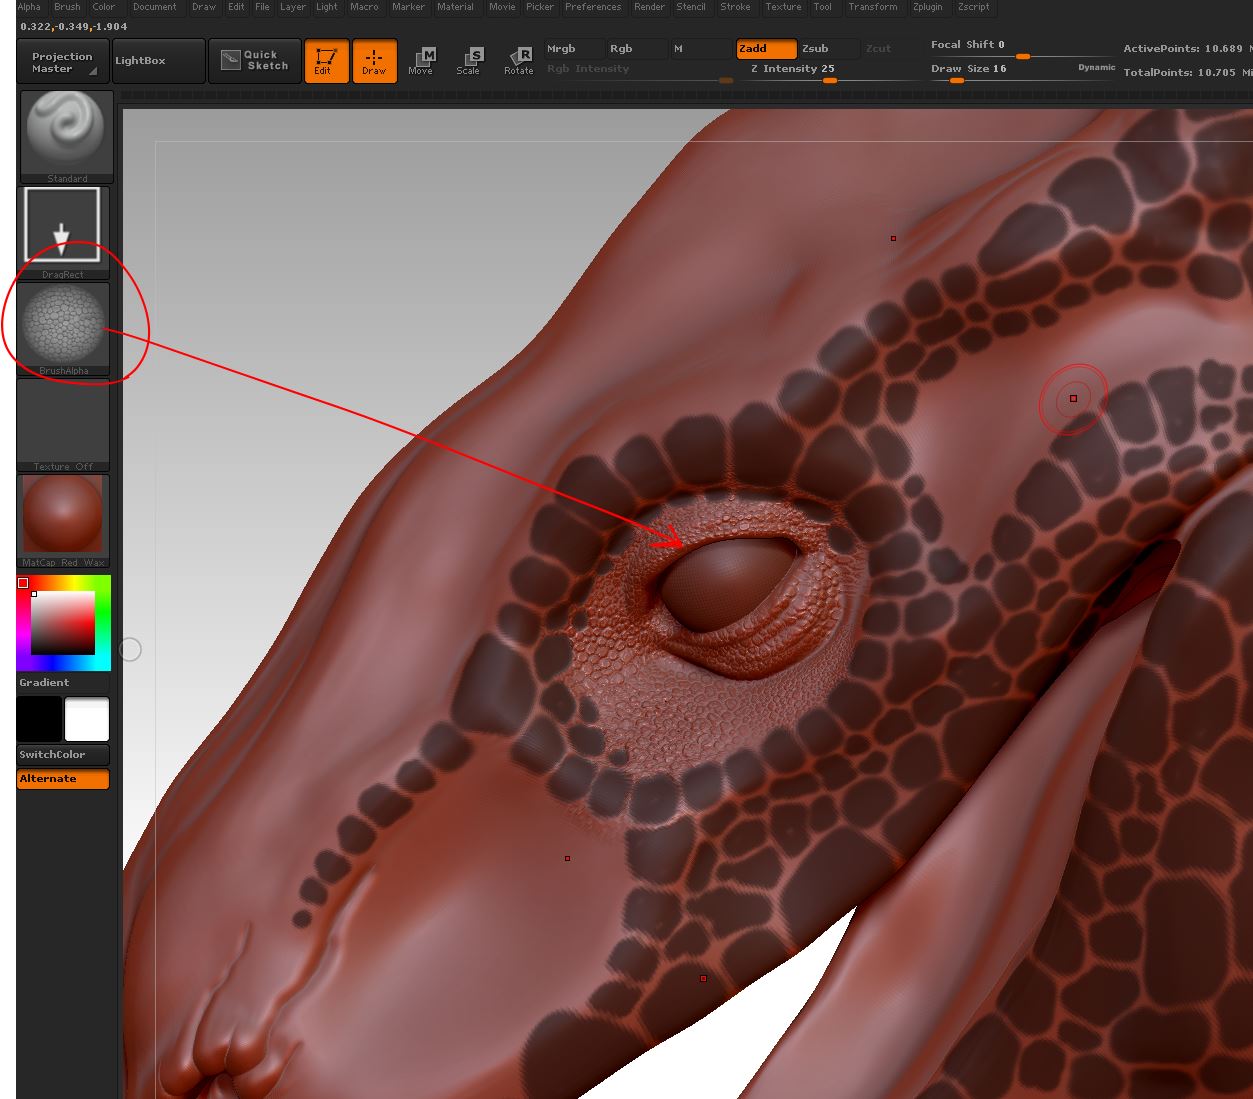Image resolution: width=1253 pixels, height=1099 pixels.
Task: Open the Macro menu
Action: (364, 7)
